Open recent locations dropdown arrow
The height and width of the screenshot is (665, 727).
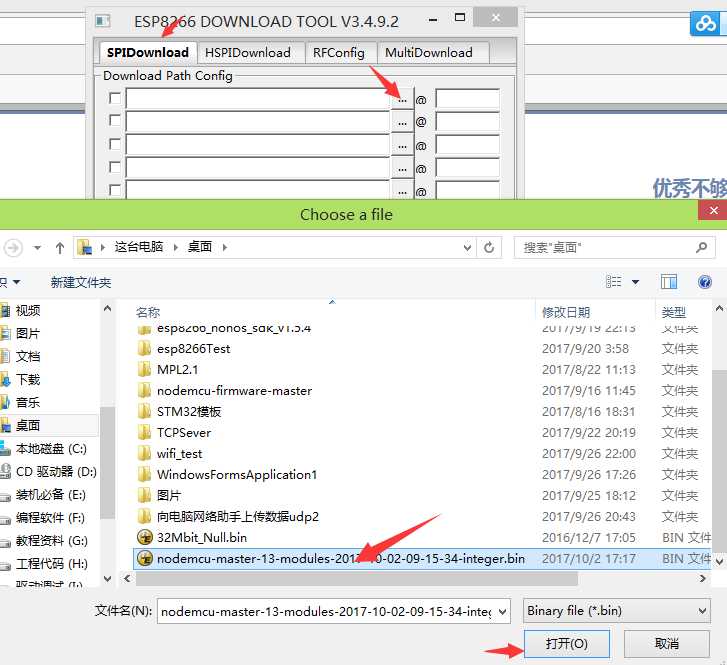38,248
